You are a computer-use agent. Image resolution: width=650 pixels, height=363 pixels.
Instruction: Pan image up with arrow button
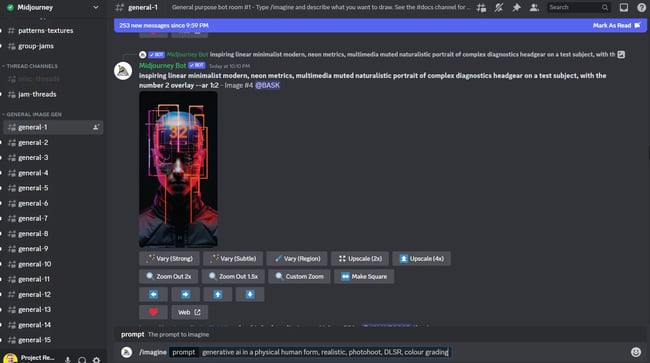tap(218, 294)
